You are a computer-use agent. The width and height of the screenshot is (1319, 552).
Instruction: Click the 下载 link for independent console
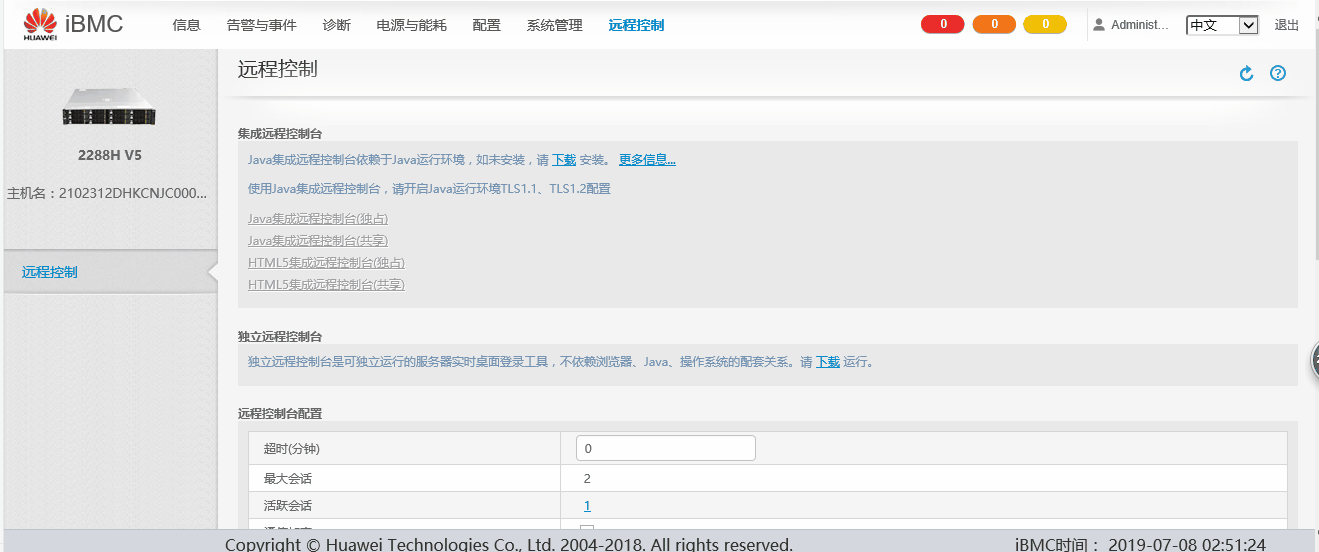(x=828, y=362)
